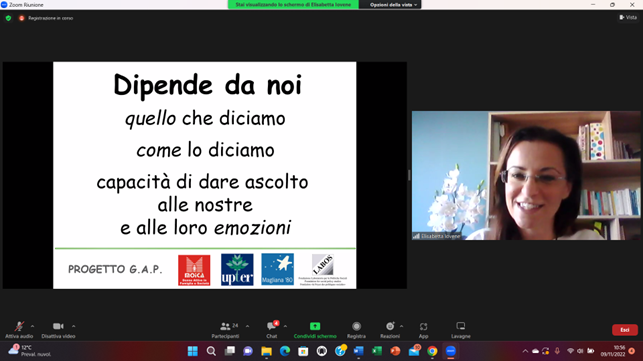The height and width of the screenshot is (361, 643).
Task: Click the divider handle beside shared screen
Action: pos(409,175)
